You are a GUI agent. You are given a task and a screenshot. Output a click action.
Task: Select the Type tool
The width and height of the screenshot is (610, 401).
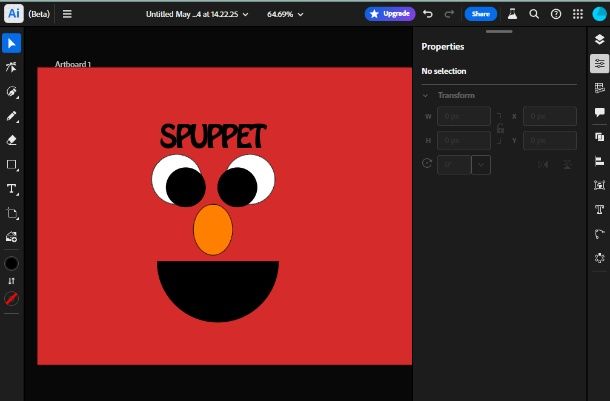12,189
